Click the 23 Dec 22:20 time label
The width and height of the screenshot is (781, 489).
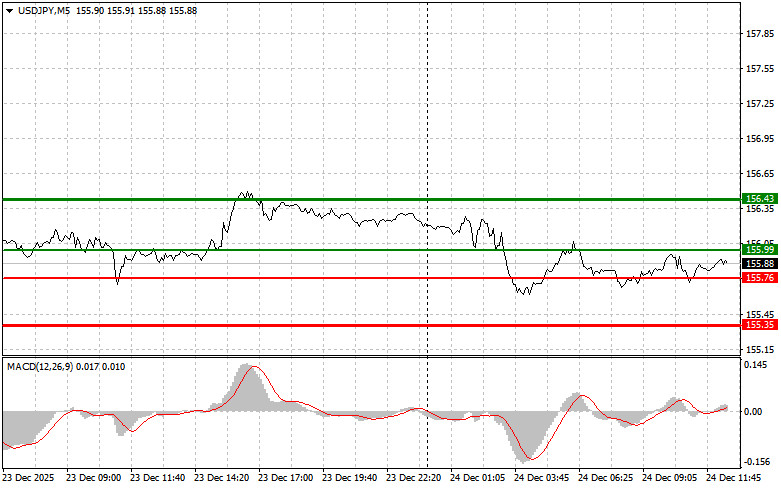(x=413, y=478)
